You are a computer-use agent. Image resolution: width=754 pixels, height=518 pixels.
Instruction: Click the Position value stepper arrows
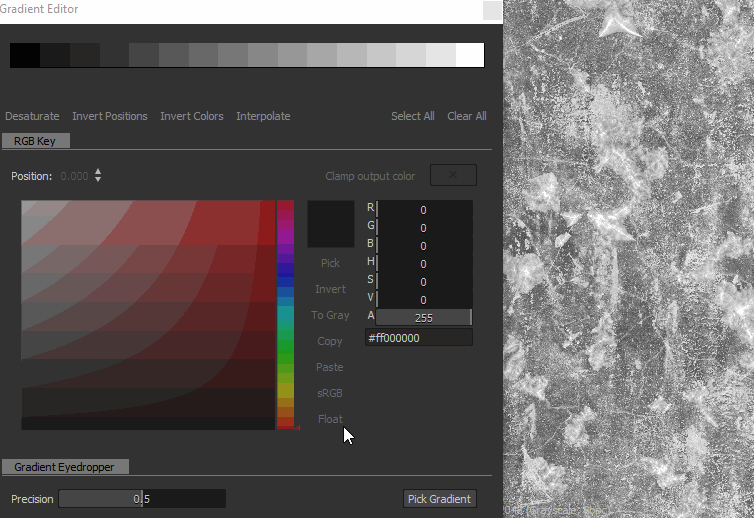pyautogui.click(x=98, y=175)
